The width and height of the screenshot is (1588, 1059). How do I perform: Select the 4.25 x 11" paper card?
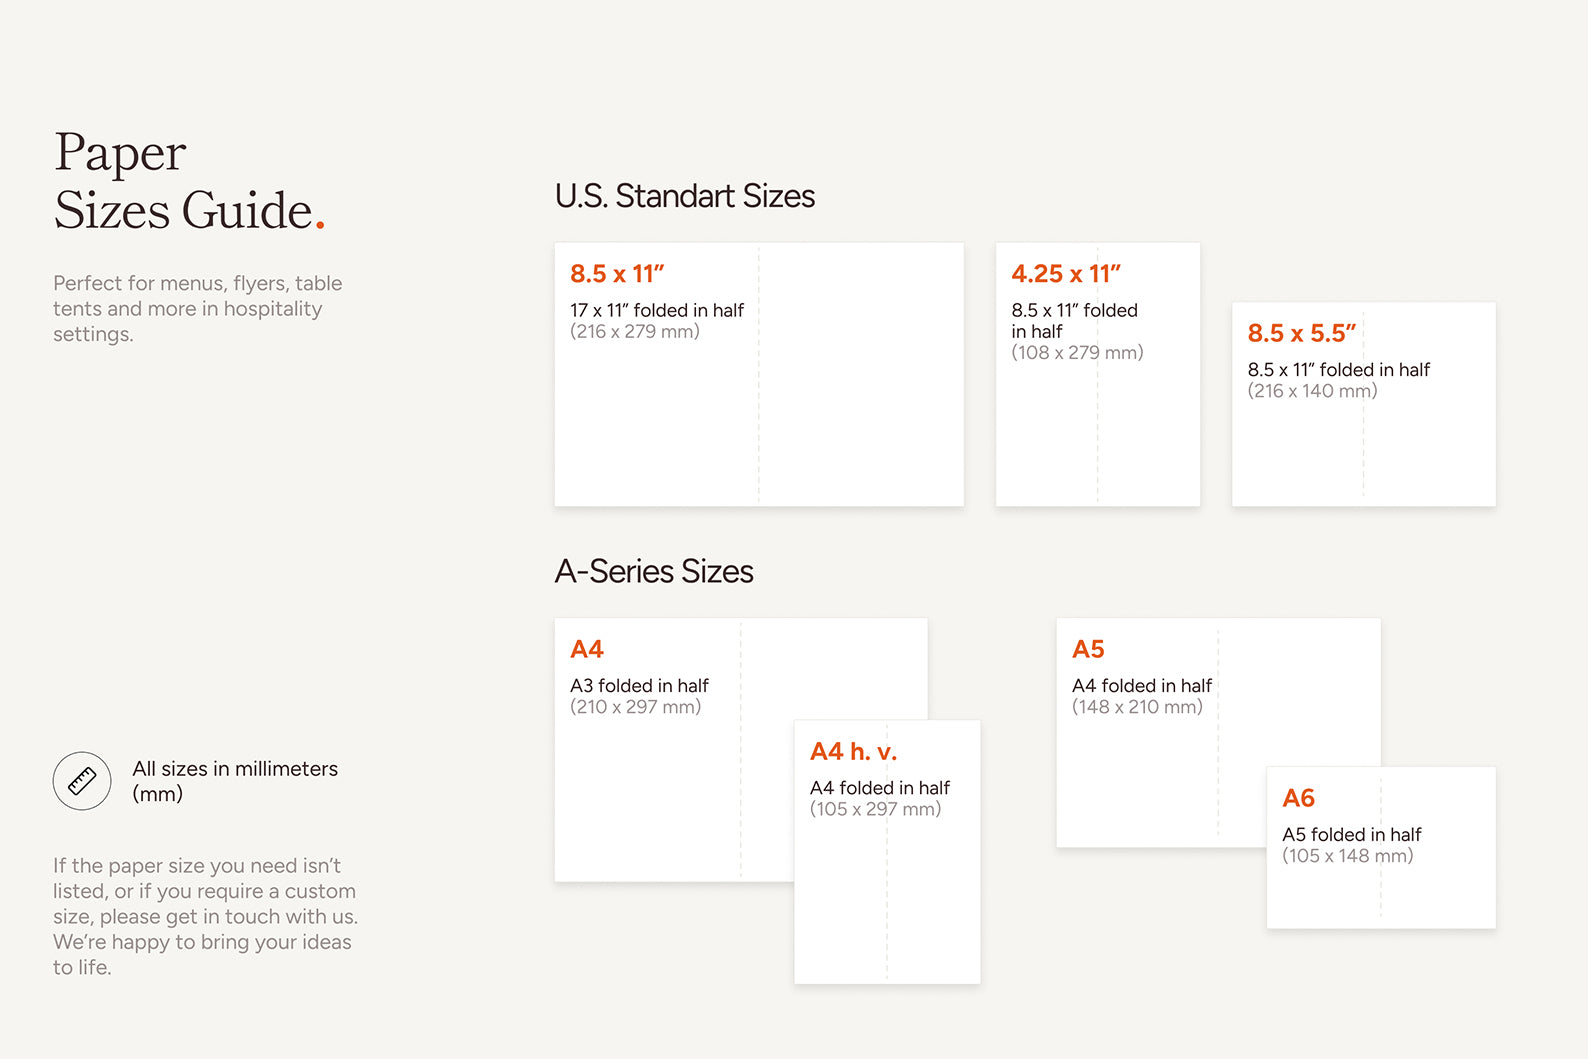[x=1098, y=374]
